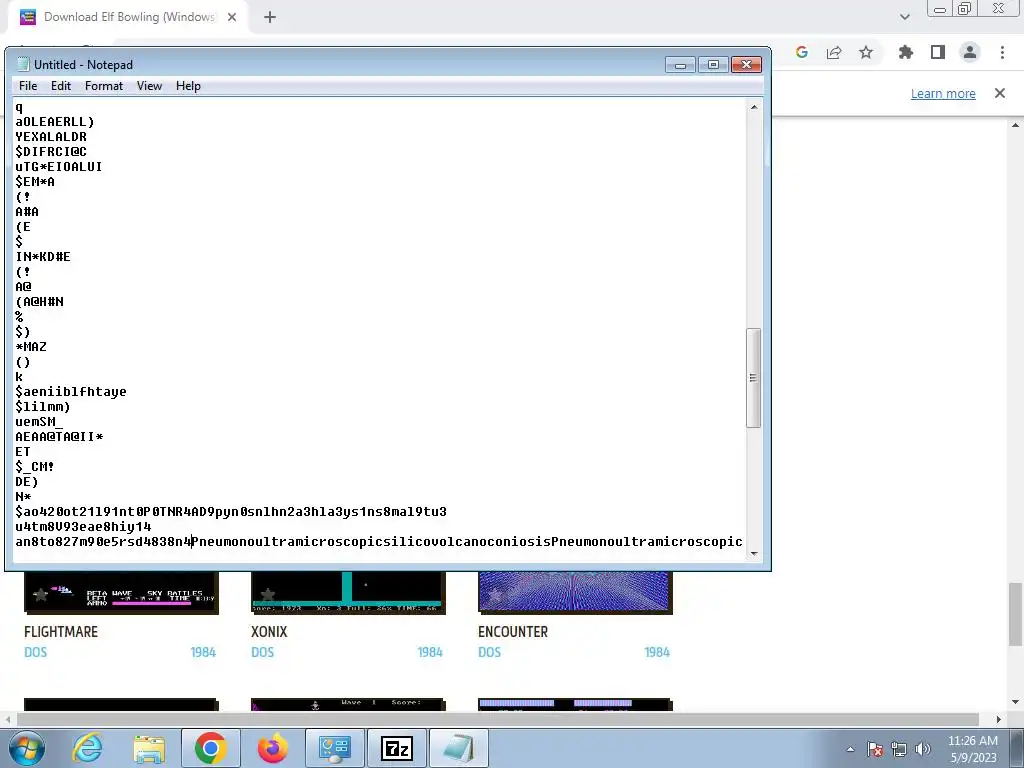
Task: Toggle the Chrome side panel icon
Action: (938, 52)
